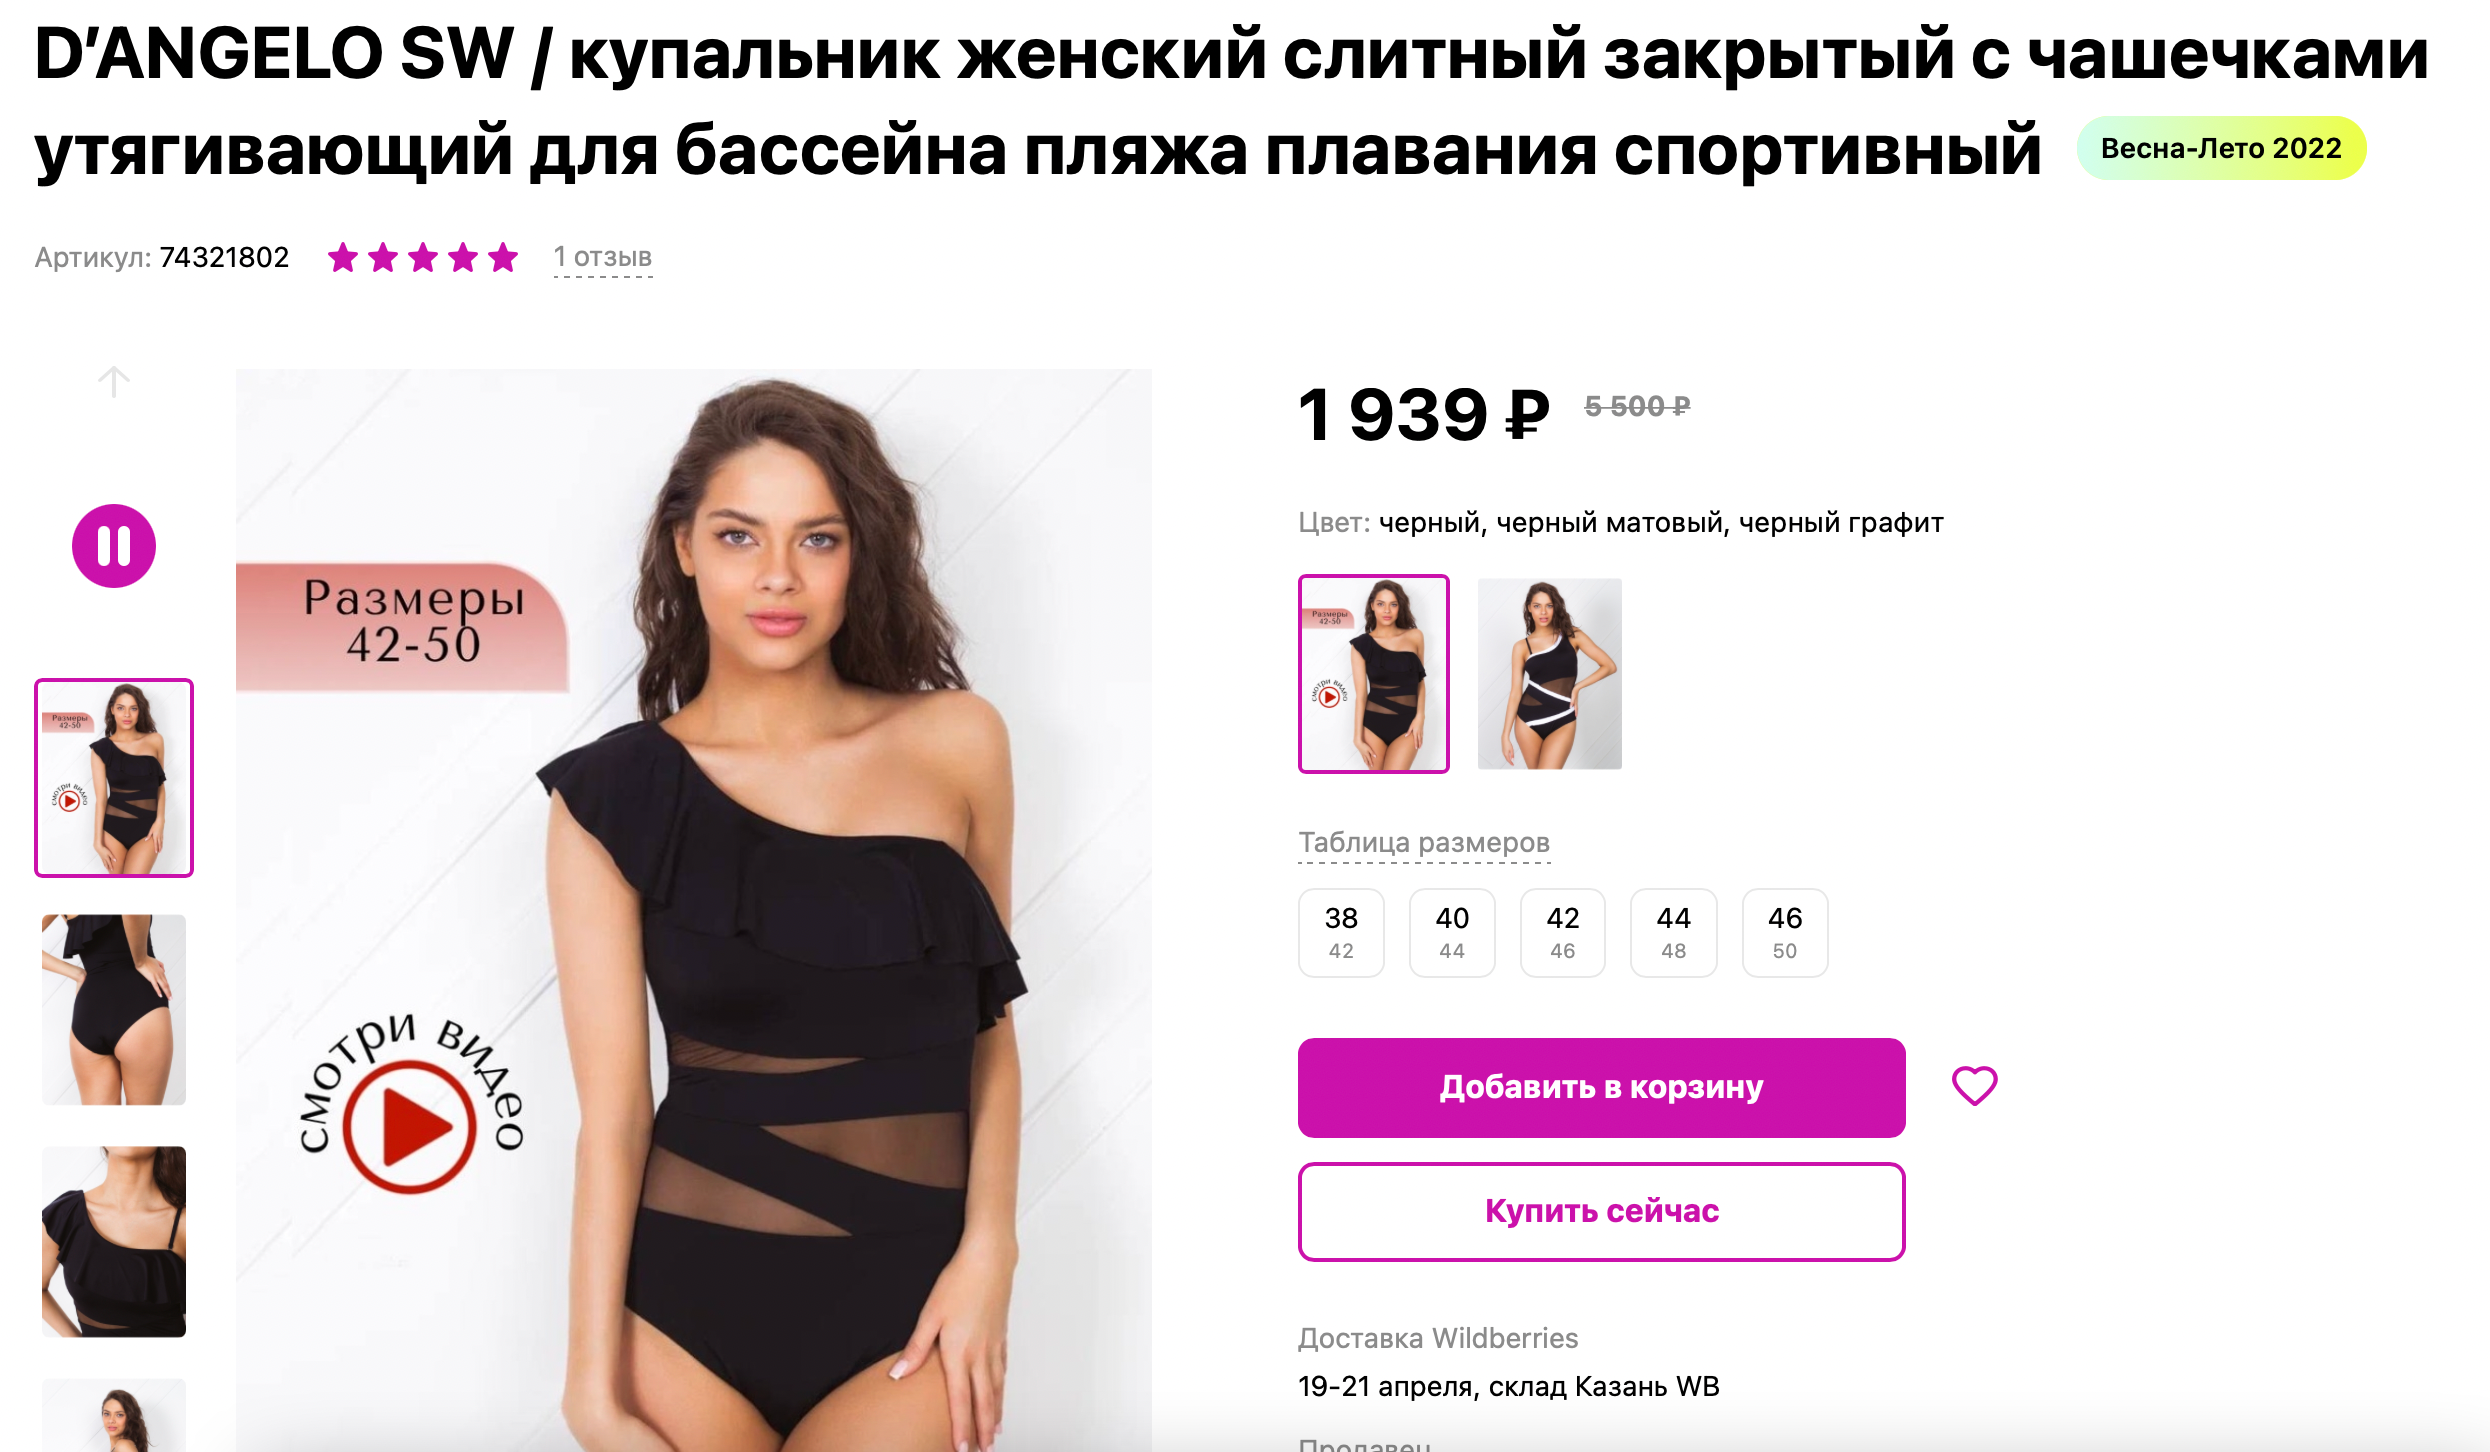Open the back view gallery thumbnail
2490x1452 pixels.
click(114, 1010)
